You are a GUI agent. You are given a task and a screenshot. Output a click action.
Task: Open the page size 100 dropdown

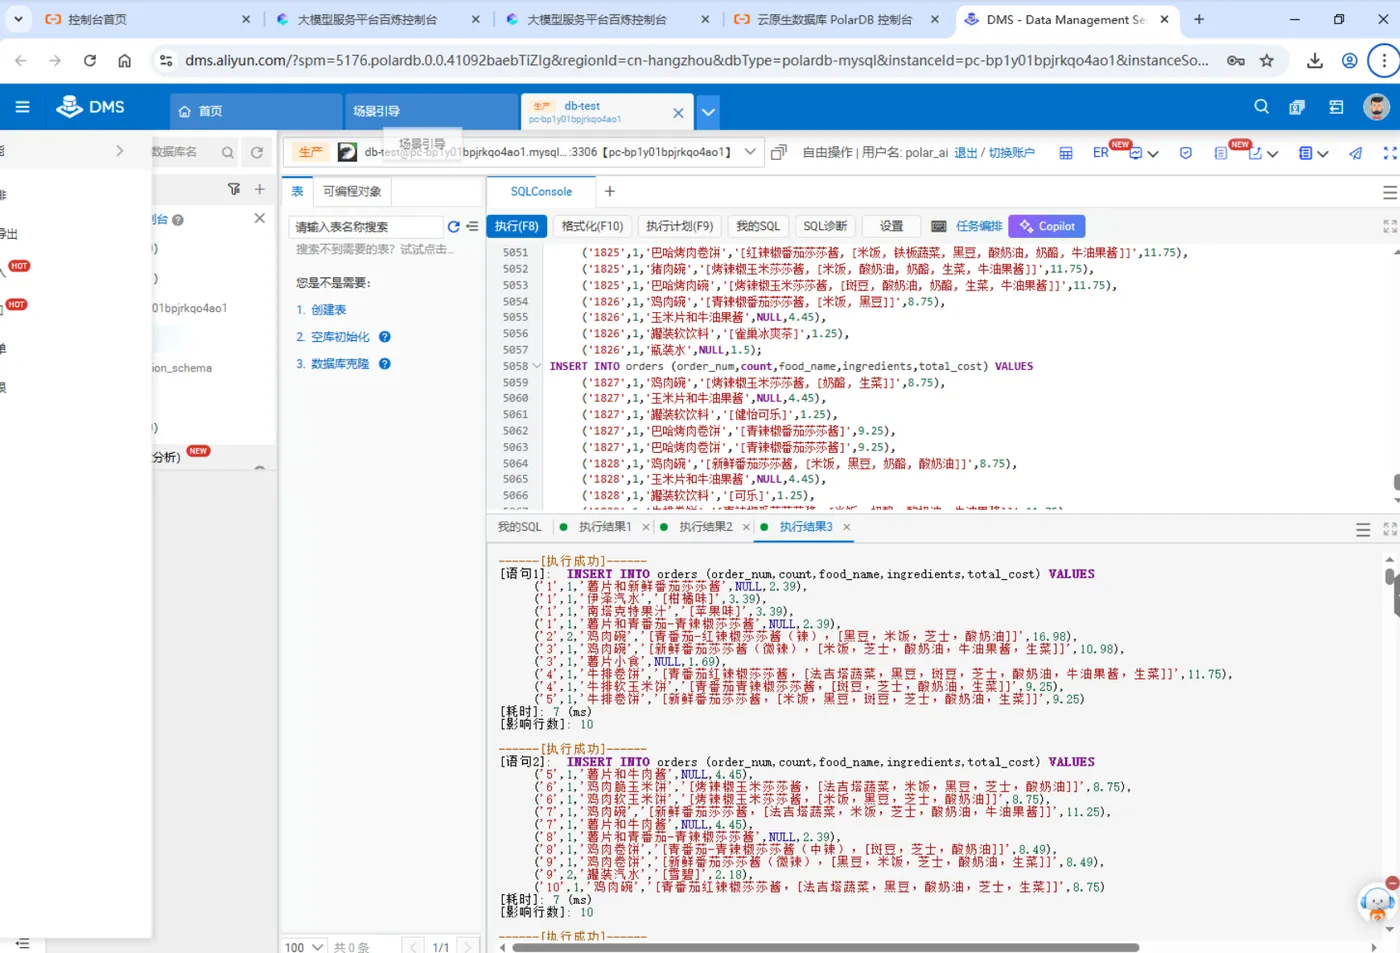pyautogui.click(x=304, y=946)
